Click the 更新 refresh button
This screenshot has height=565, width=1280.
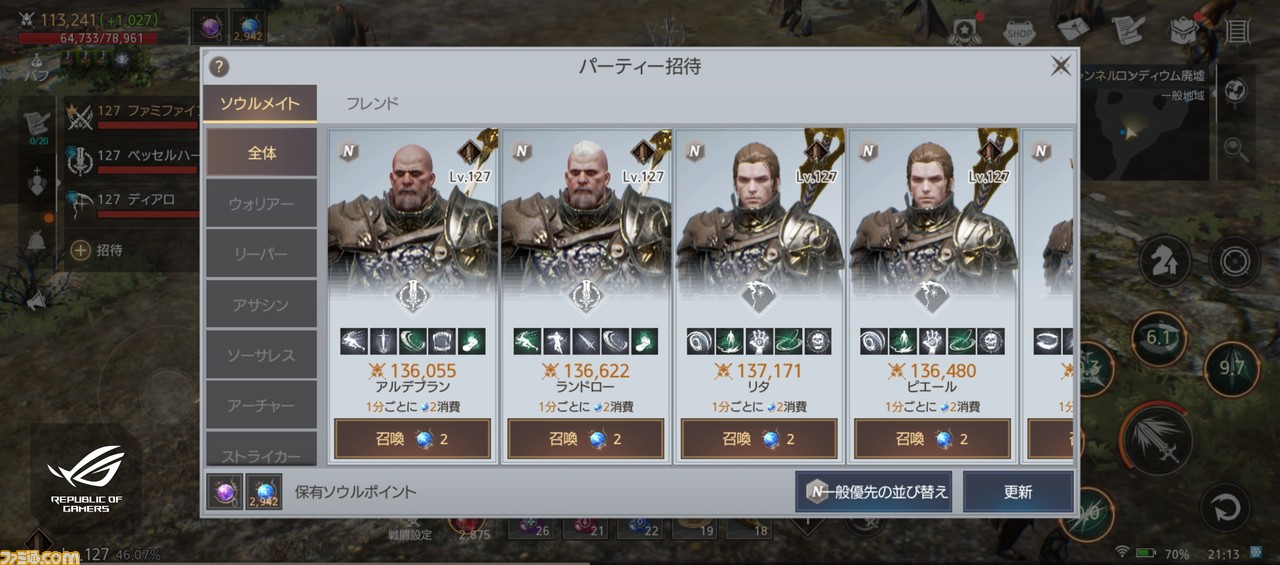coord(1018,492)
